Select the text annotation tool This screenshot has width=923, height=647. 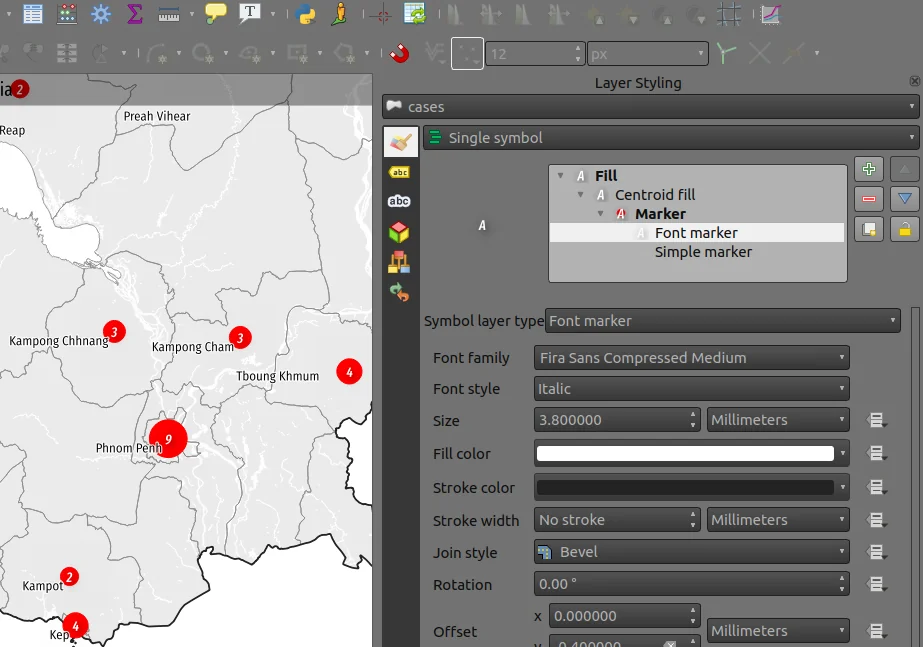tap(250, 14)
